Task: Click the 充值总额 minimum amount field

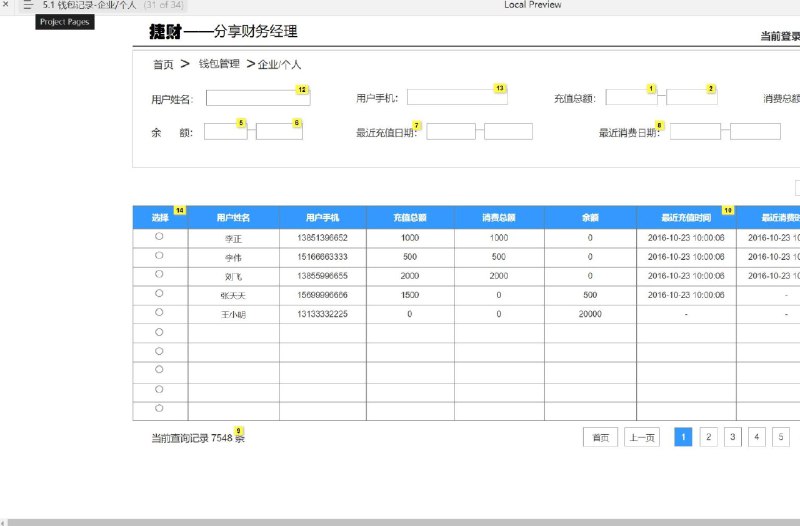Action: point(632,97)
